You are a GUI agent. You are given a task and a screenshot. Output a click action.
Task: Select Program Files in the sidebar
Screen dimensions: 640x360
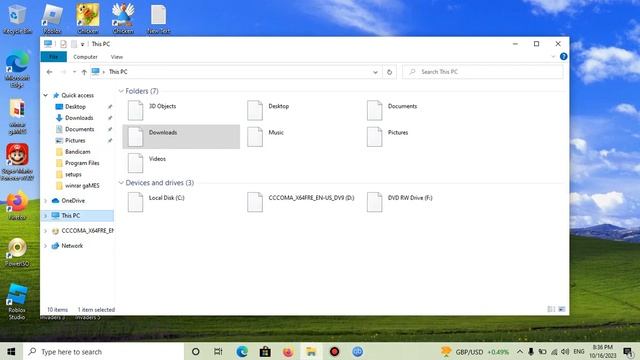click(x=82, y=163)
